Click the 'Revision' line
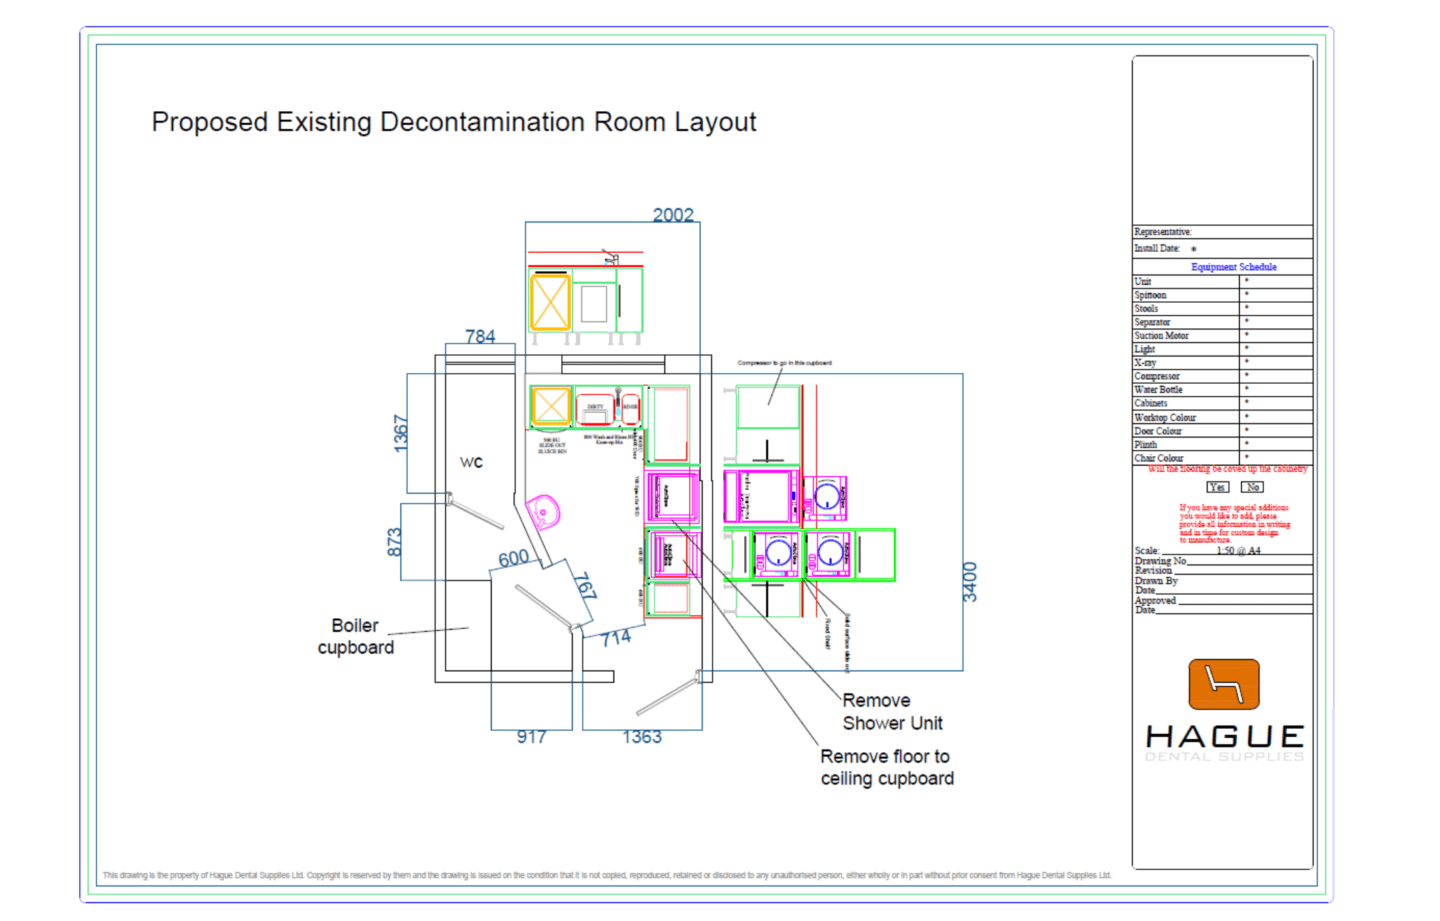The width and height of the screenshot is (1440, 921). click(1223, 571)
